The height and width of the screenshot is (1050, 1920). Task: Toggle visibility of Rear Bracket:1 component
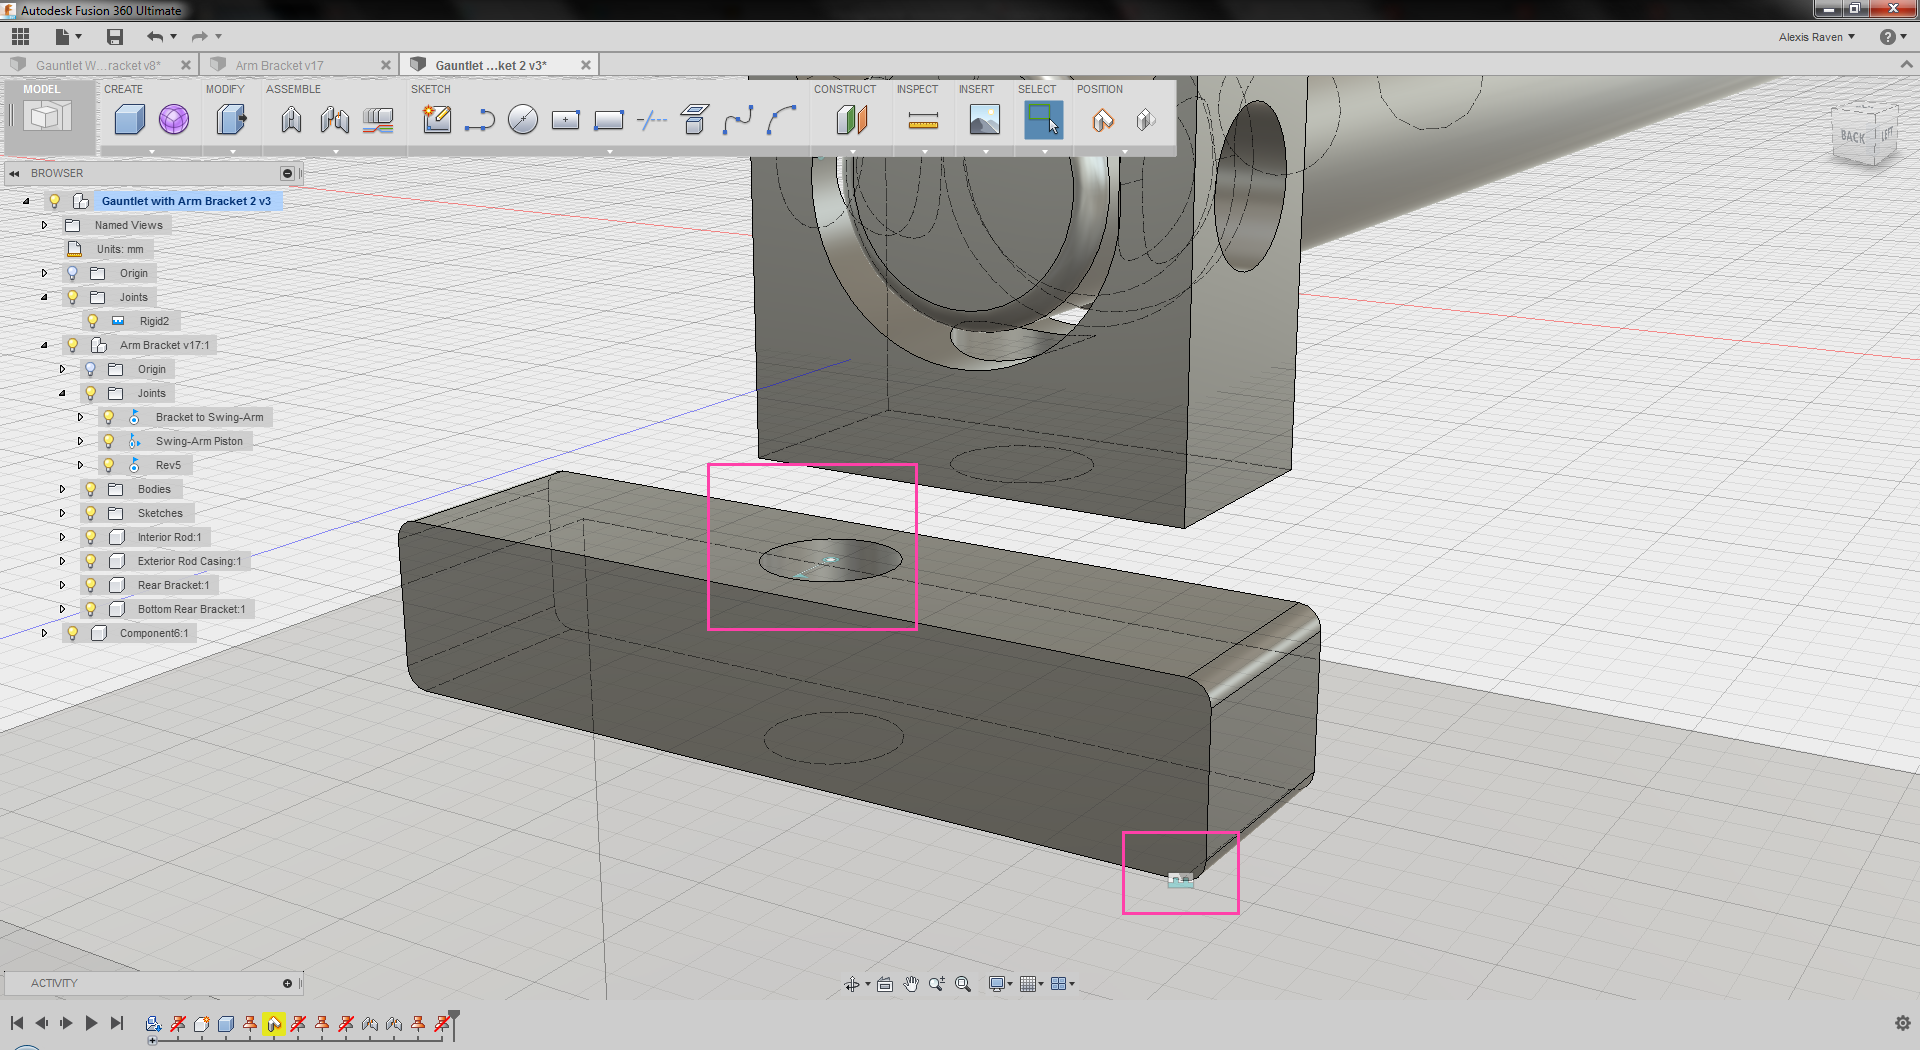[x=90, y=585]
